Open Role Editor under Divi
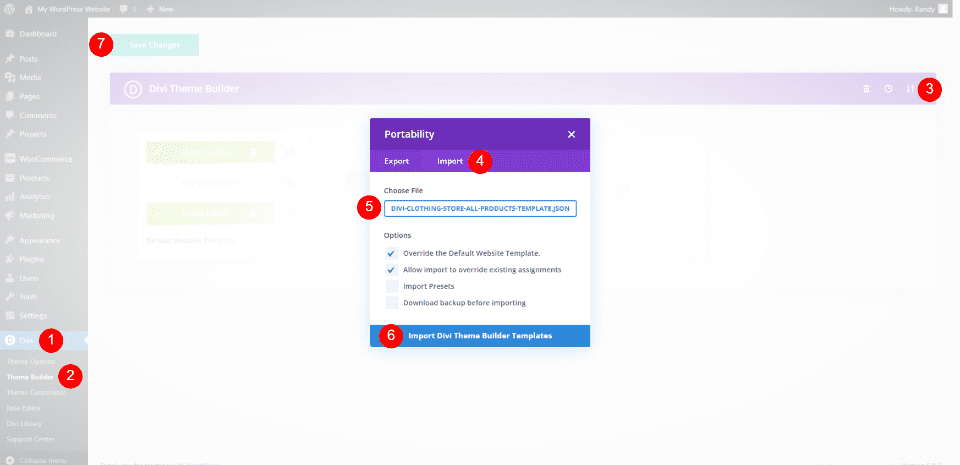This screenshot has height=465, width=960. 24,407
